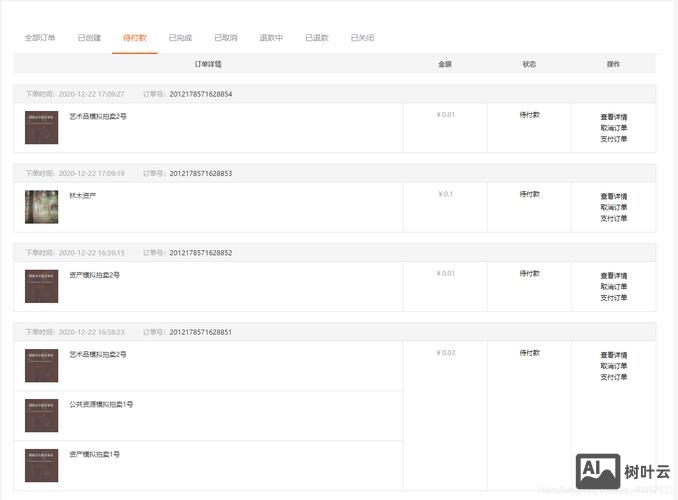
Task: Click thumbnail beside 公共资源模拟拍卖1号
Action: [x=42, y=416]
